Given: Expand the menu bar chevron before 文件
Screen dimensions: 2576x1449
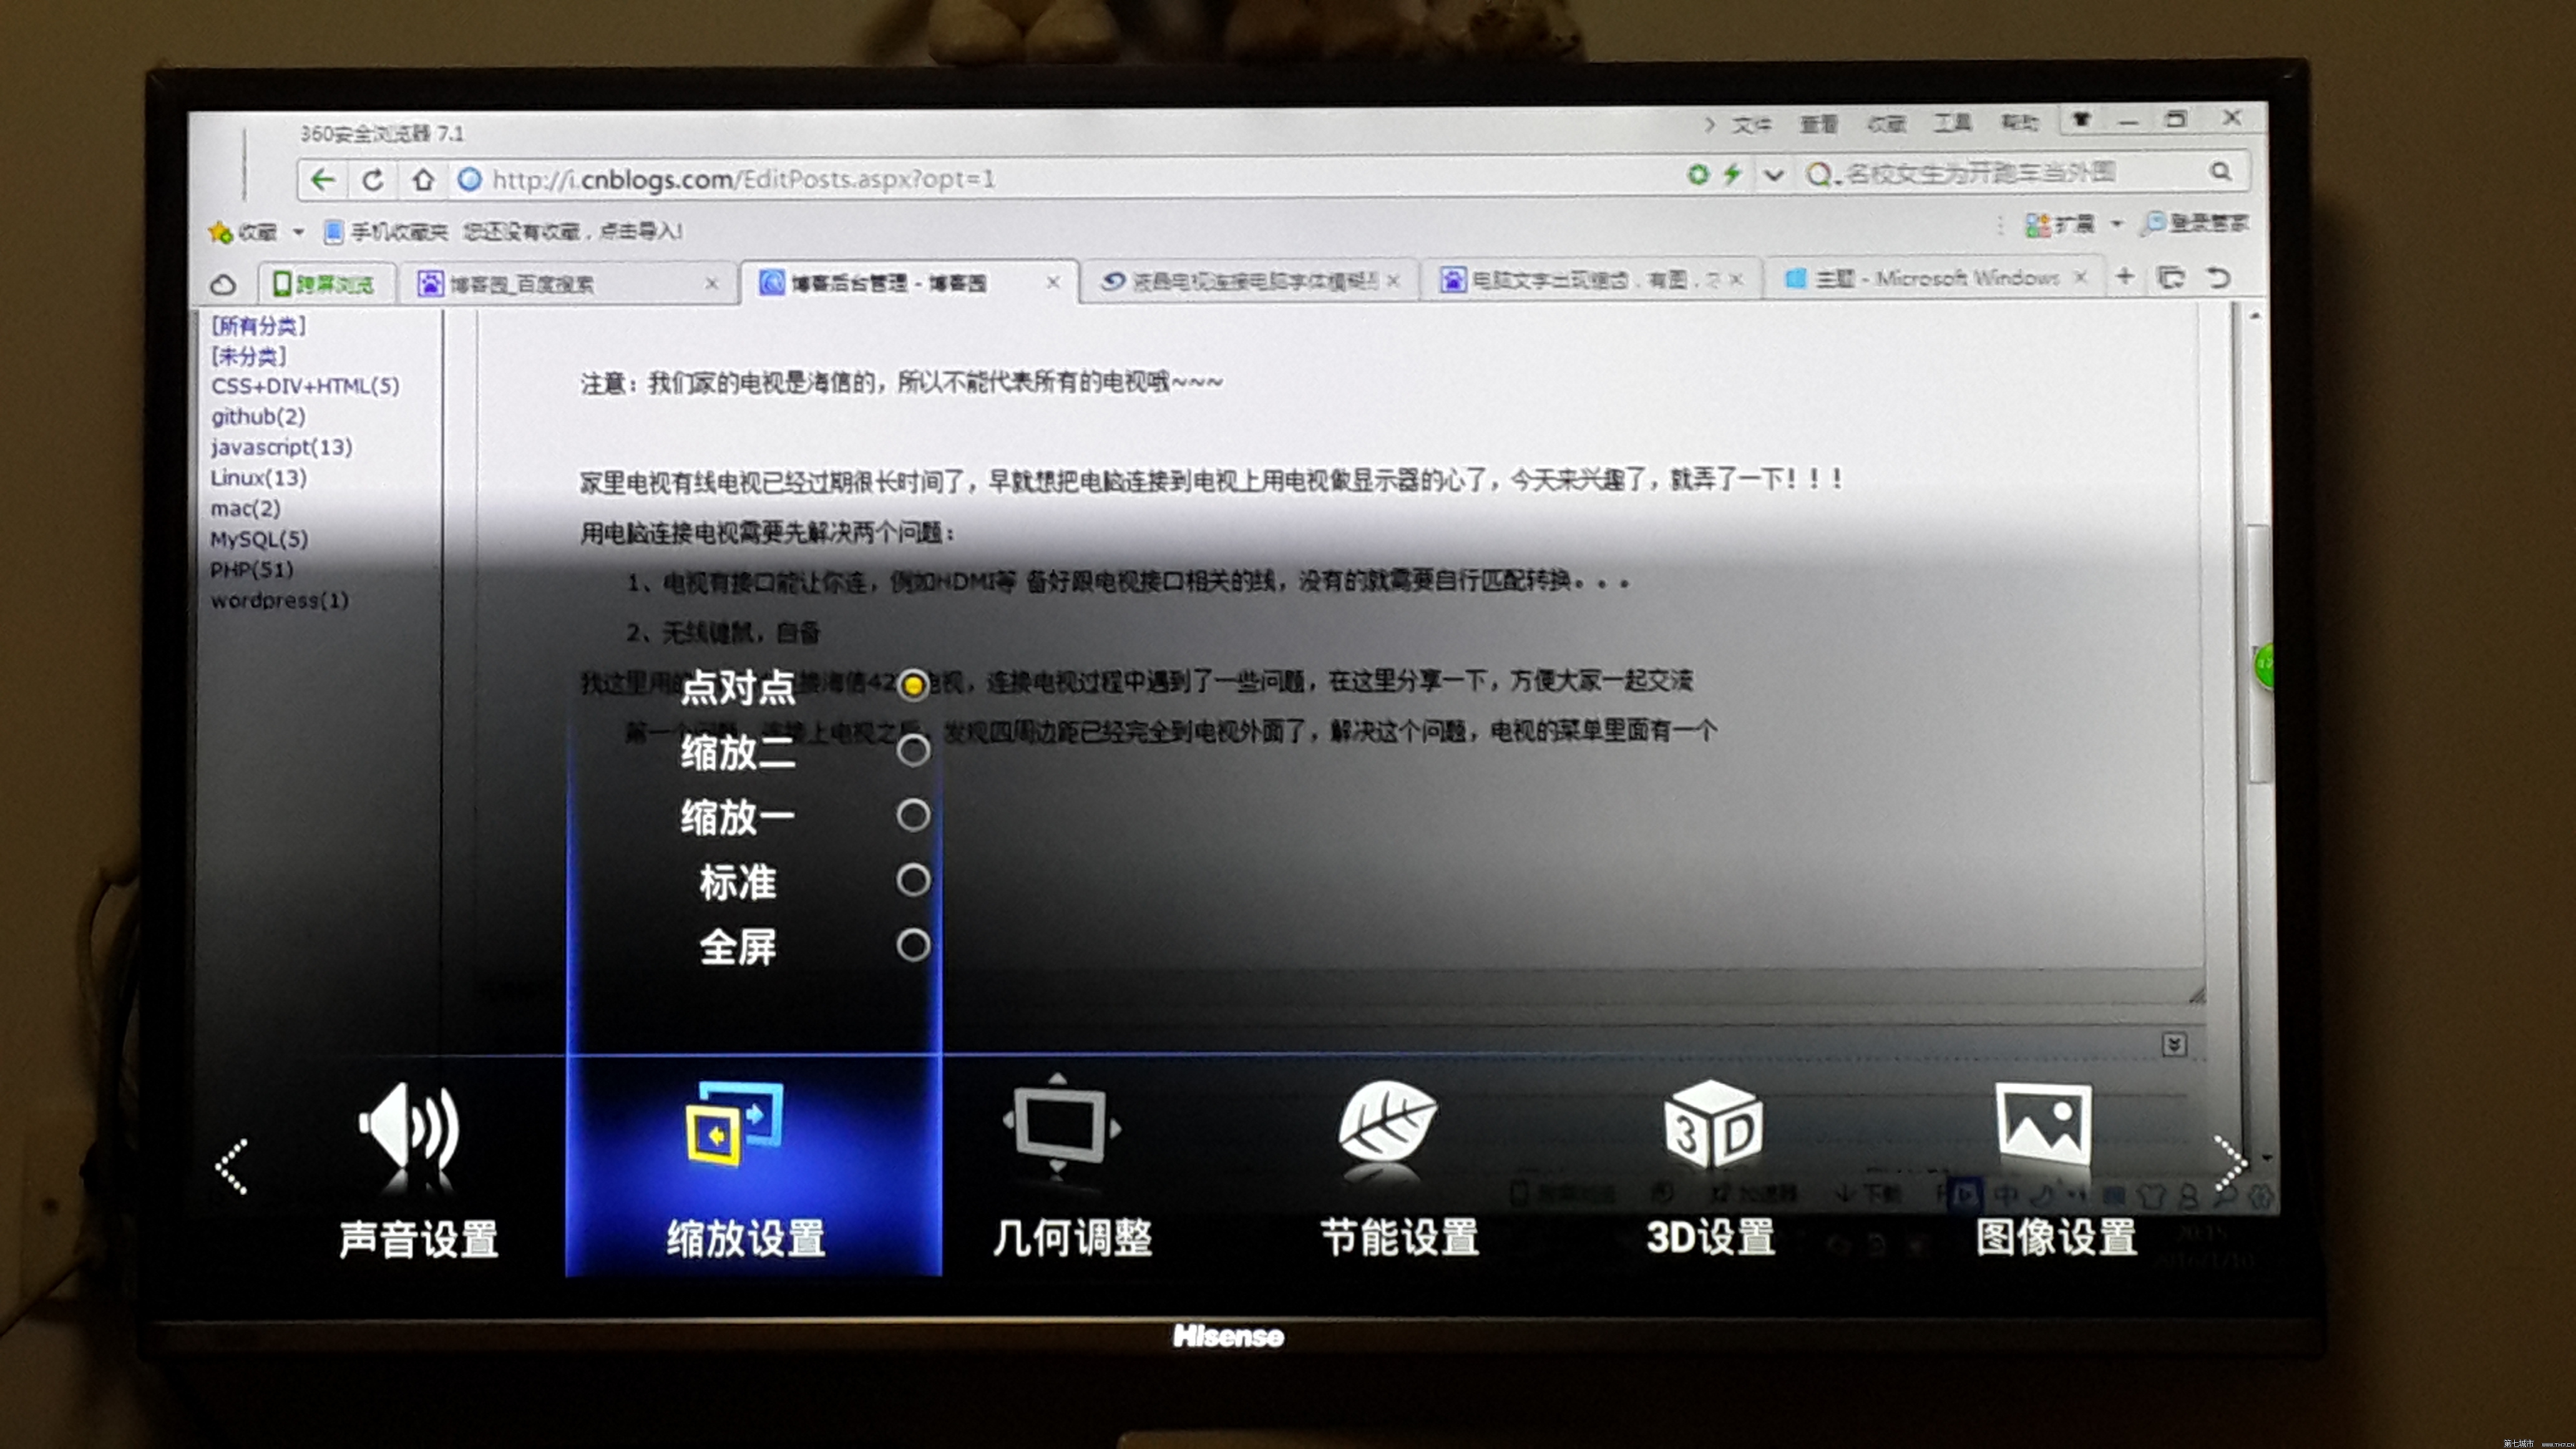Looking at the screenshot, I should [x=1709, y=124].
